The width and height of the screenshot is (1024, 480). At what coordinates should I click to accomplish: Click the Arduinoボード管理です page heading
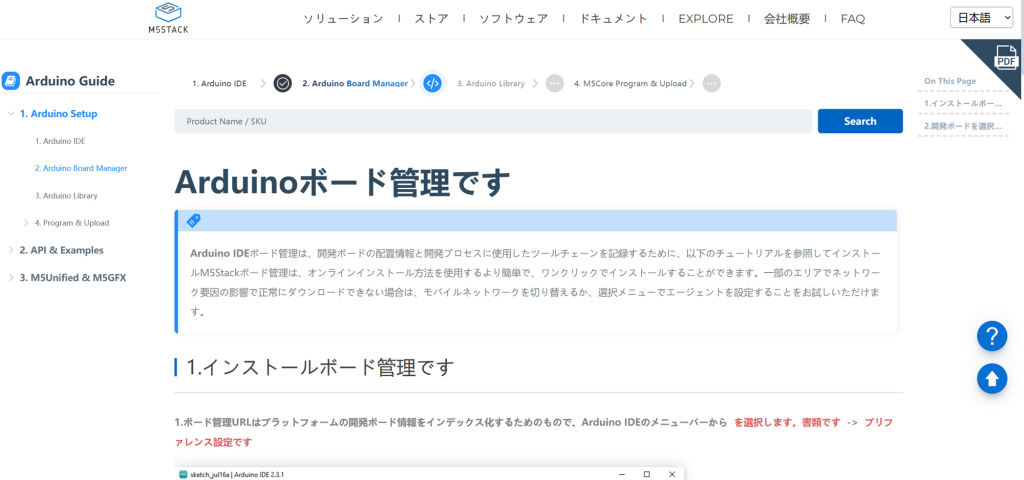coord(342,183)
